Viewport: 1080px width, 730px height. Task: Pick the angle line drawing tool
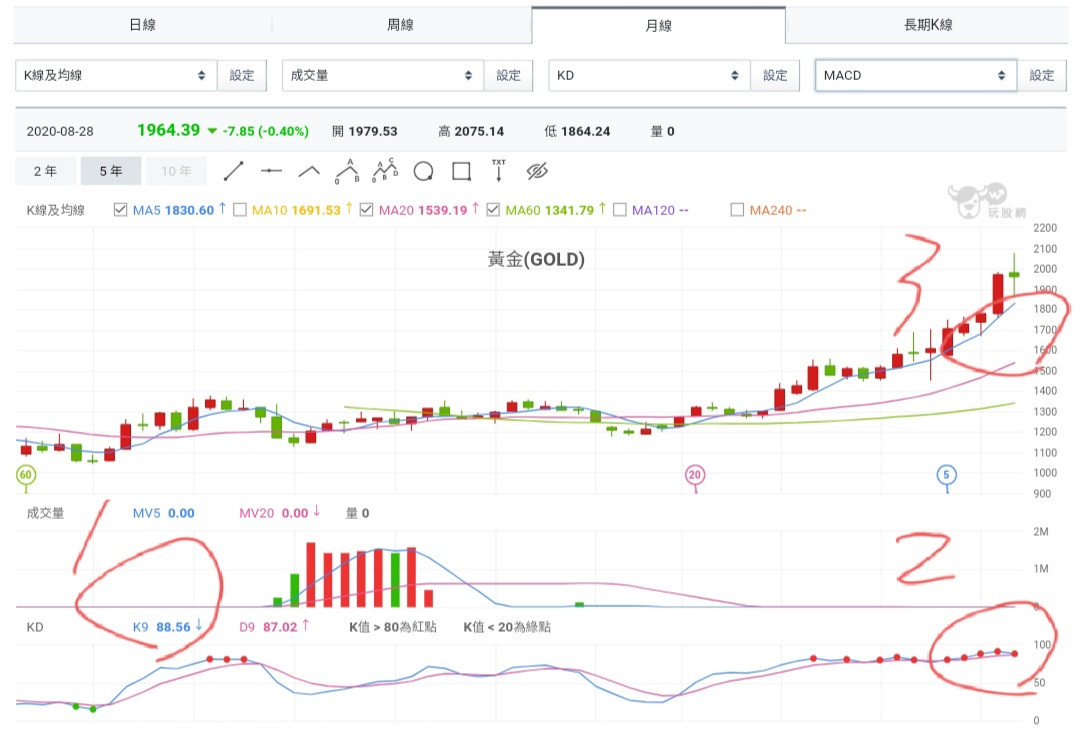pos(309,171)
